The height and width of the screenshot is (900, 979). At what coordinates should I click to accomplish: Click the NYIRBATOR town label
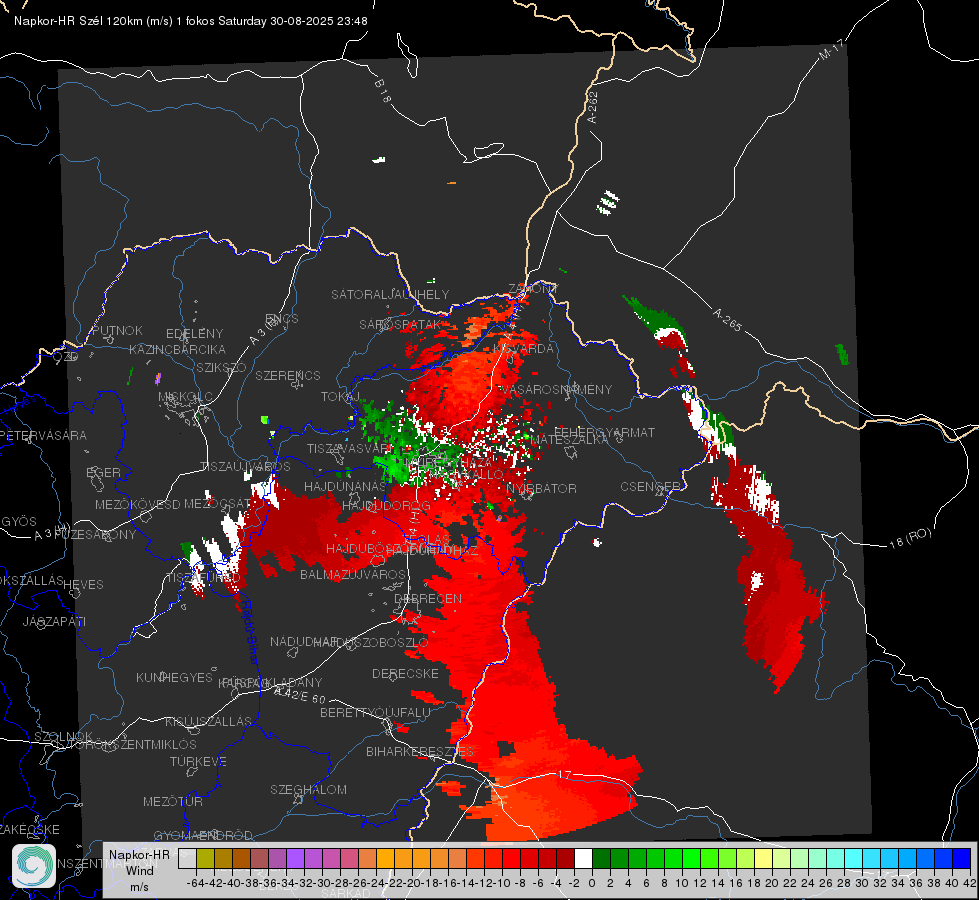pyautogui.click(x=541, y=488)
